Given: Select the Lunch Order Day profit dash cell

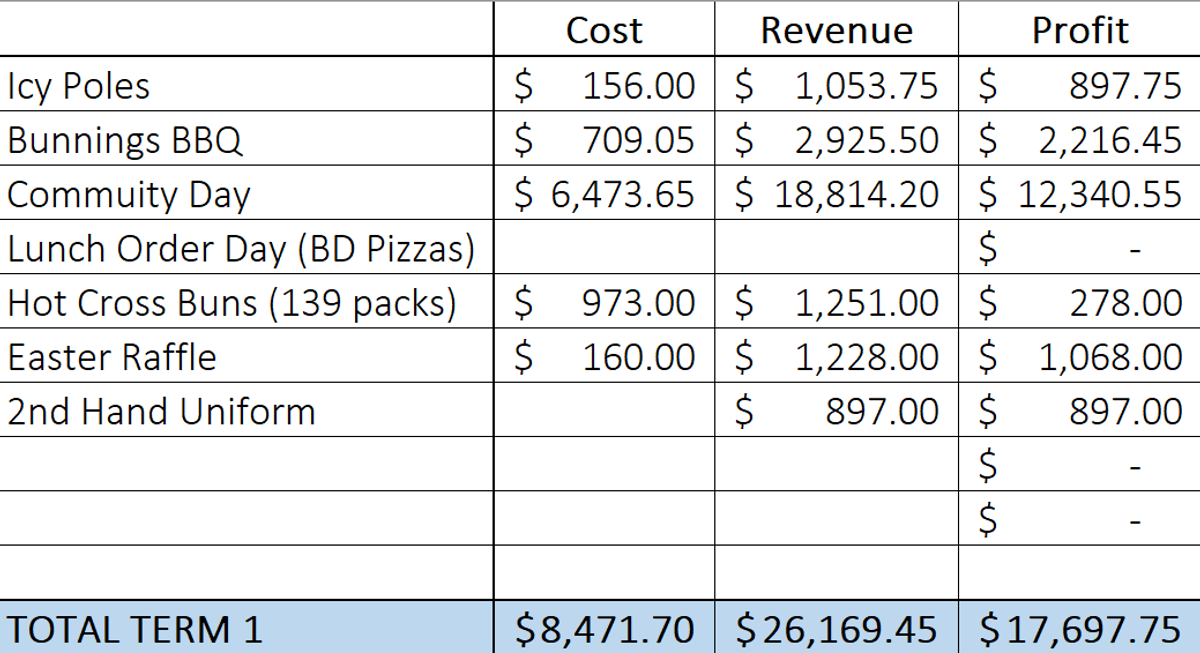Looking at the screenshot, I should (x=1080, y=248).
